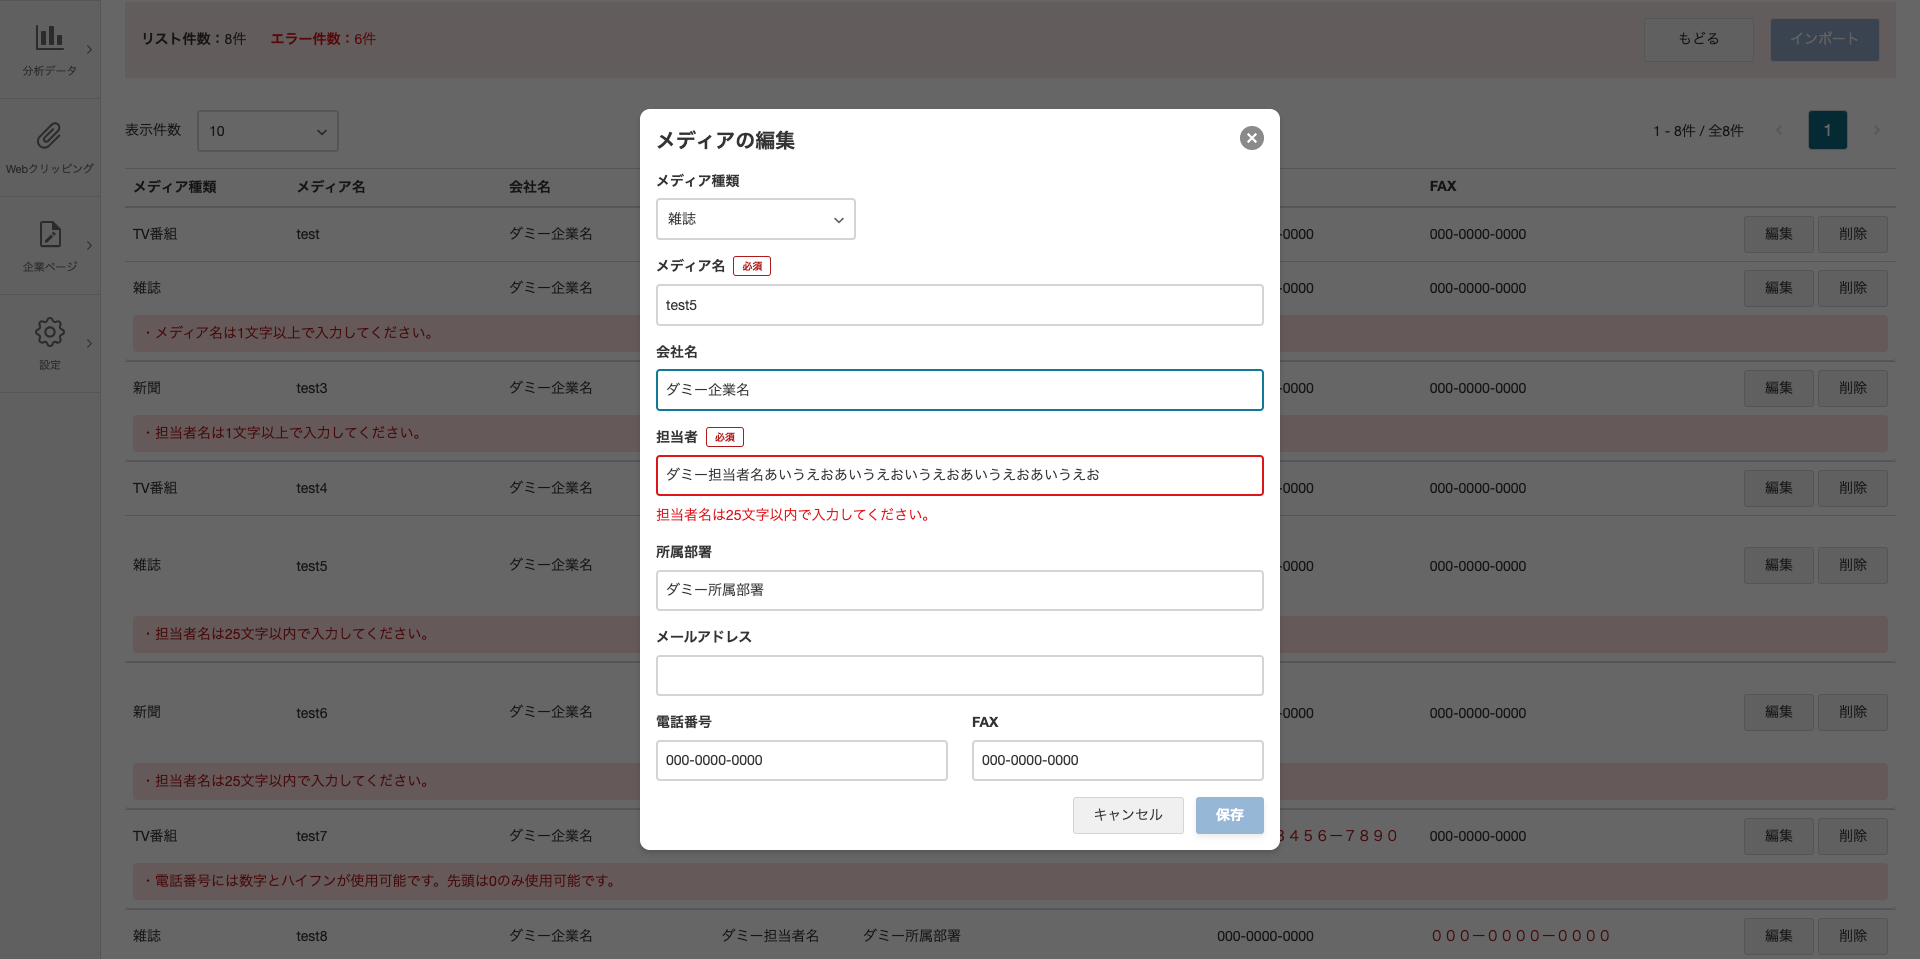Click 削除 for the test4 row
1920x959 pixels.
[1852, 488]
